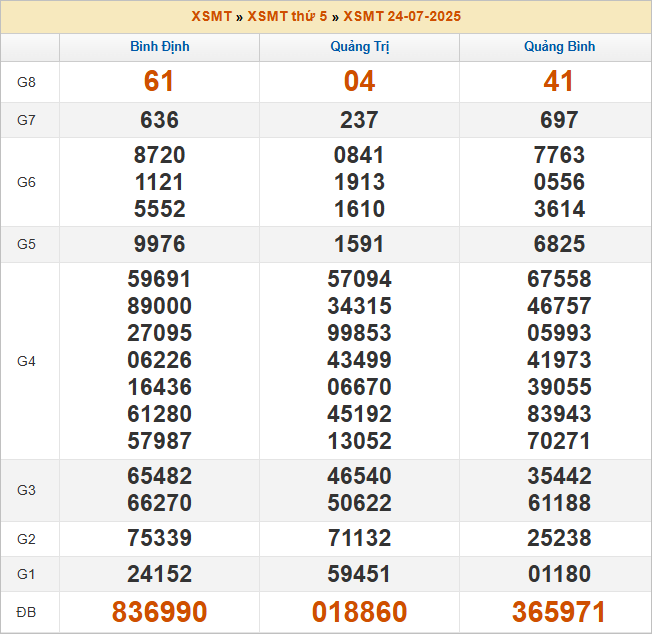Click G4 number 67558

coord(559,279)
